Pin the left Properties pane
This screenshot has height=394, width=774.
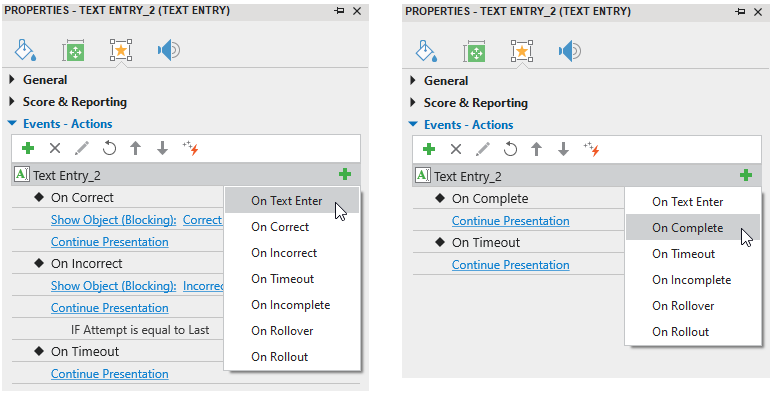pos(339,10)
